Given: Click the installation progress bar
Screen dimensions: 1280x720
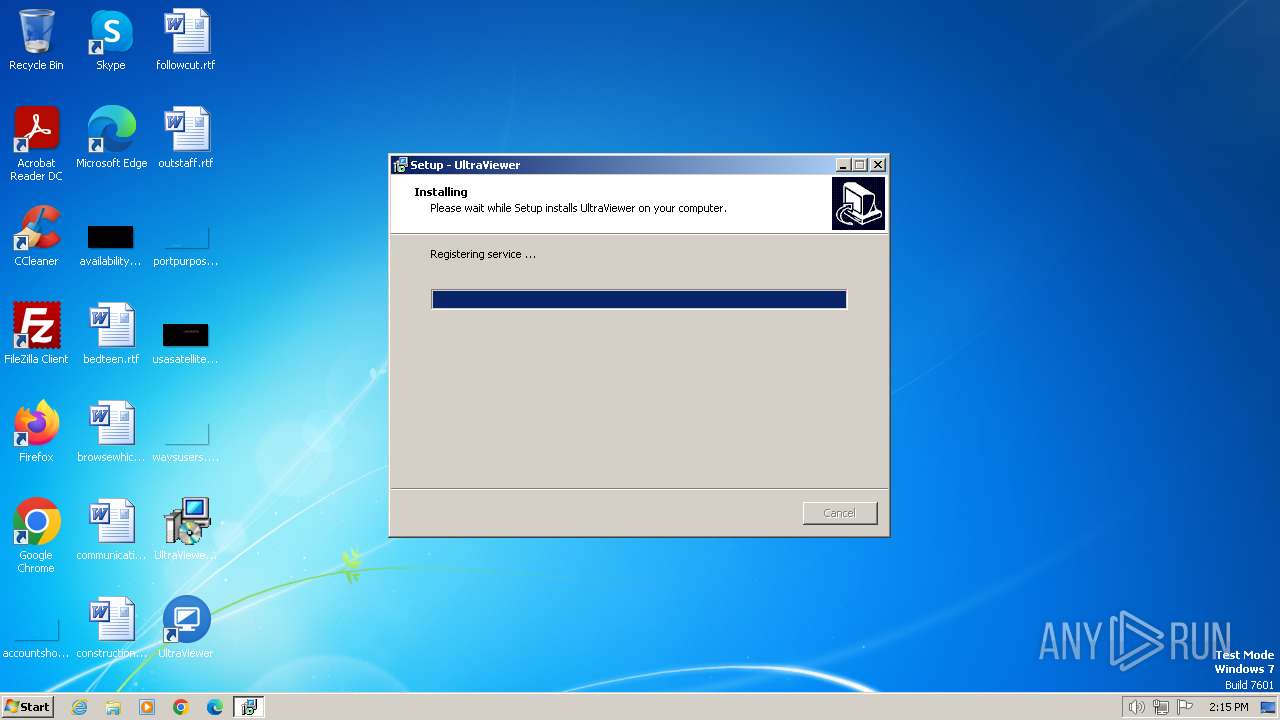Looking at the screenshot, I should [639, 299].
